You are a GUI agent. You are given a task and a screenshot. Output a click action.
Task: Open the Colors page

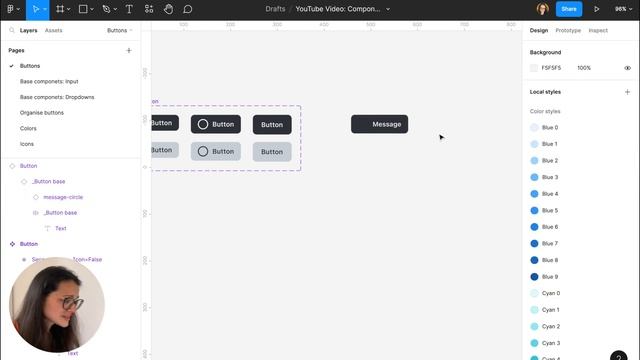(28, 129)
